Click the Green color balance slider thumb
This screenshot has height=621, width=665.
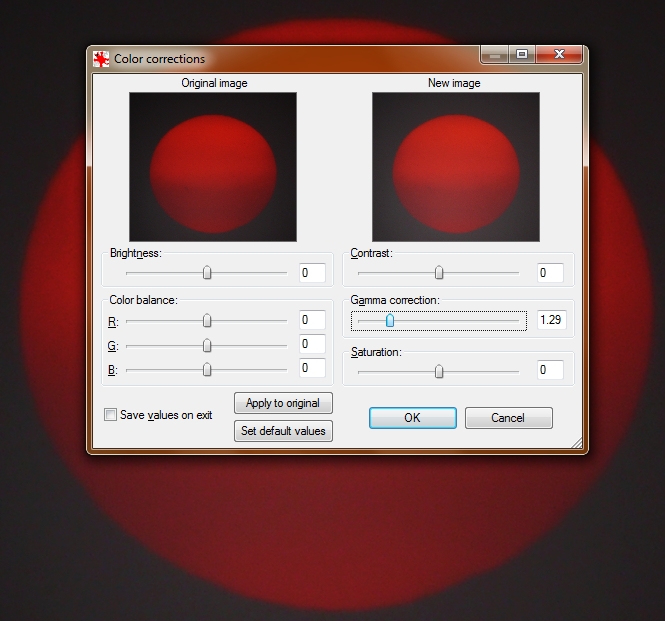coord(207,345)
